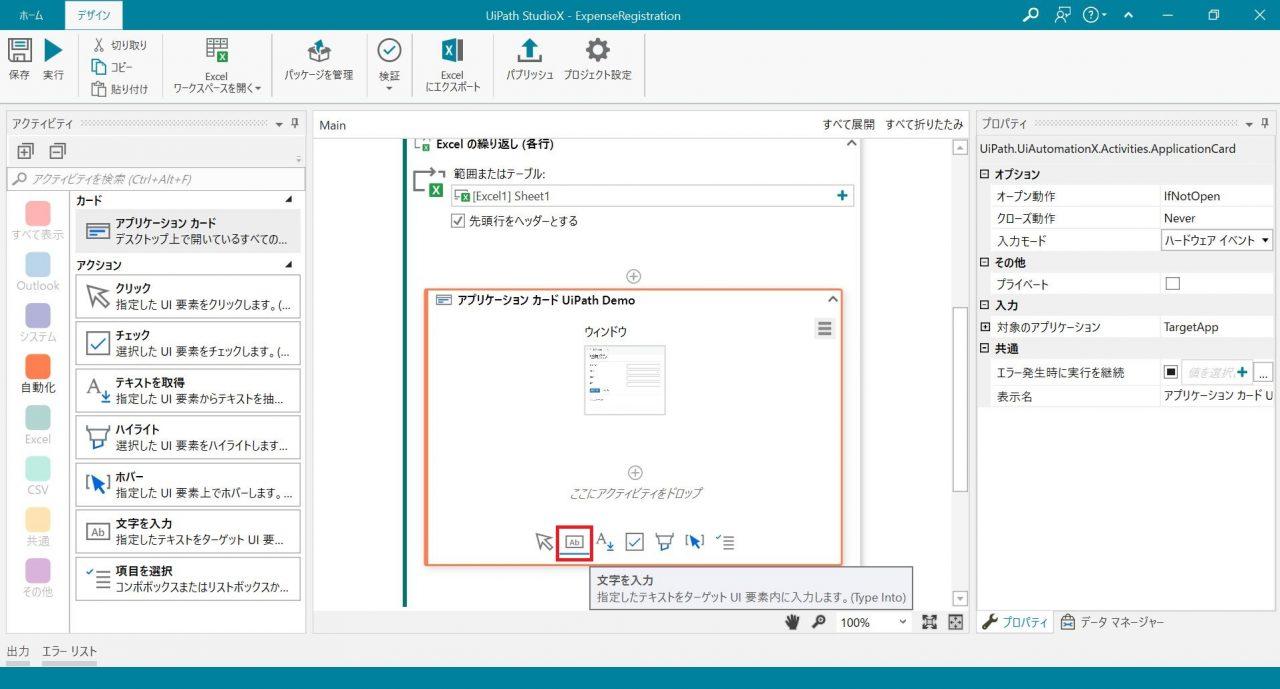Open the 出力 output panel tab
The width and height of the screenshot is (1280, 689).
pos(18,651)
